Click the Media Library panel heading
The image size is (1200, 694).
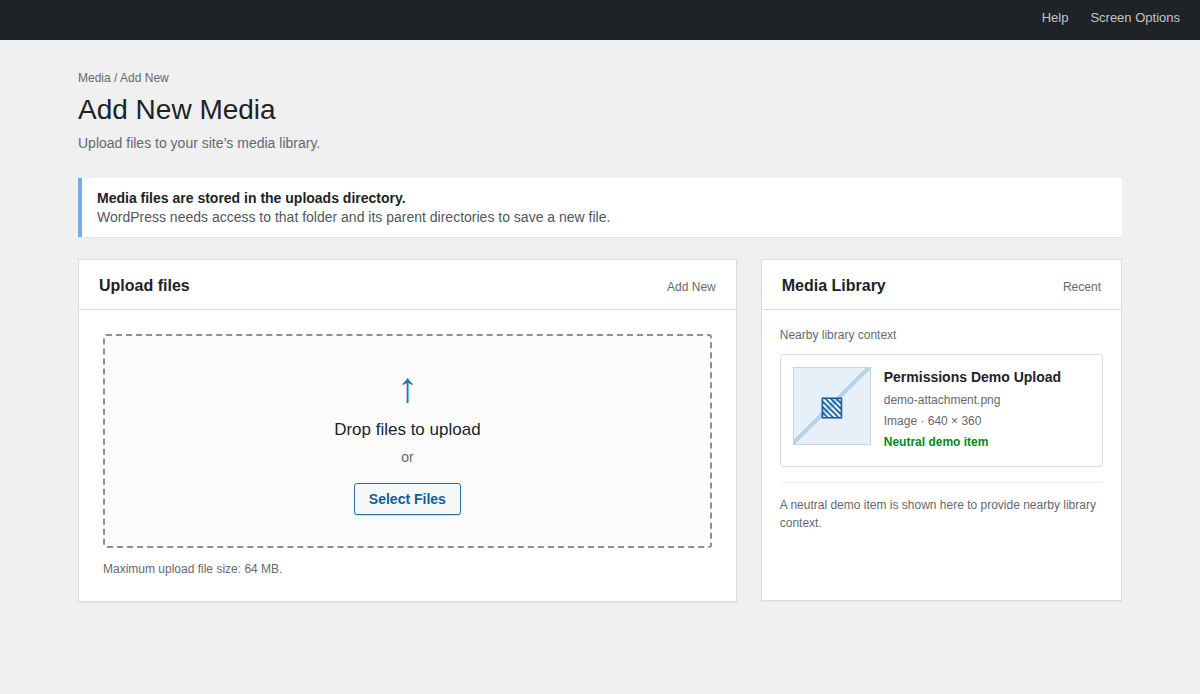(x=834, y=286)
